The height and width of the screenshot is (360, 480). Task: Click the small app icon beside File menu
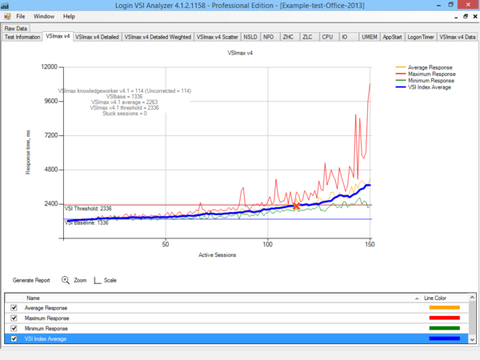[7, 16]
